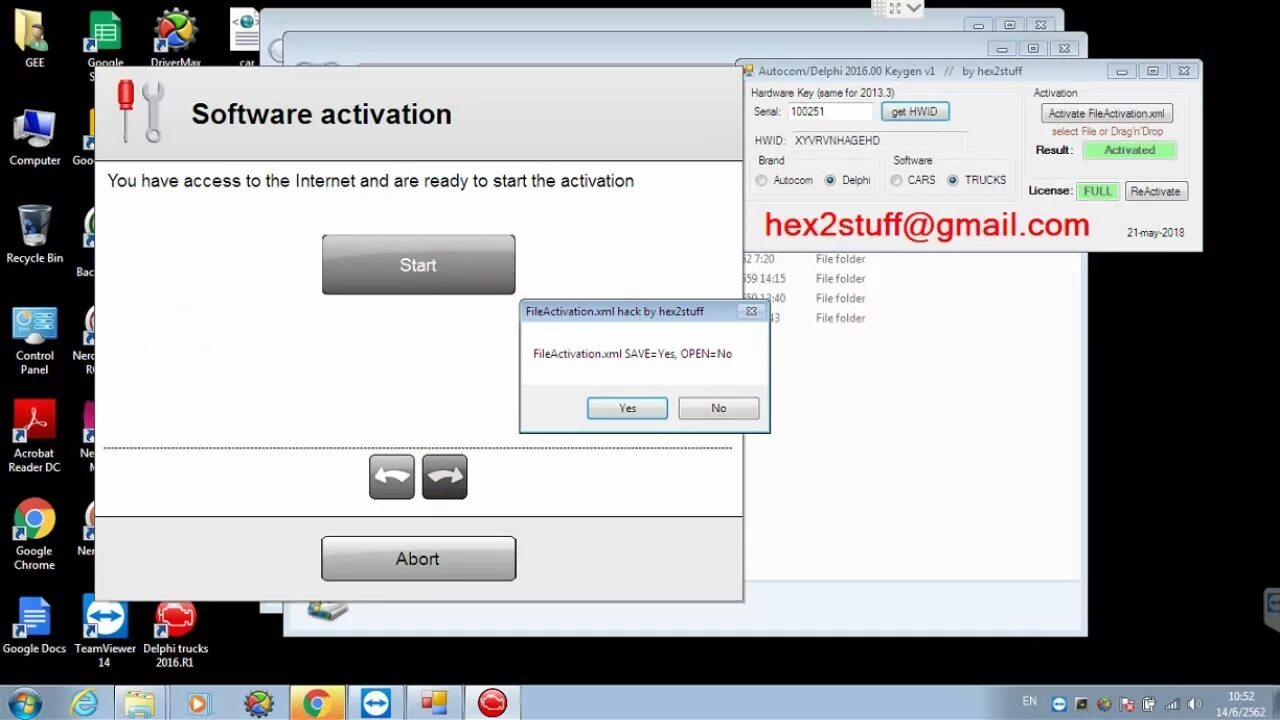This screenshot has width=1280, height=720.
Task: Open the Recycle Bin desktop icon
Action: coord(34,235)
